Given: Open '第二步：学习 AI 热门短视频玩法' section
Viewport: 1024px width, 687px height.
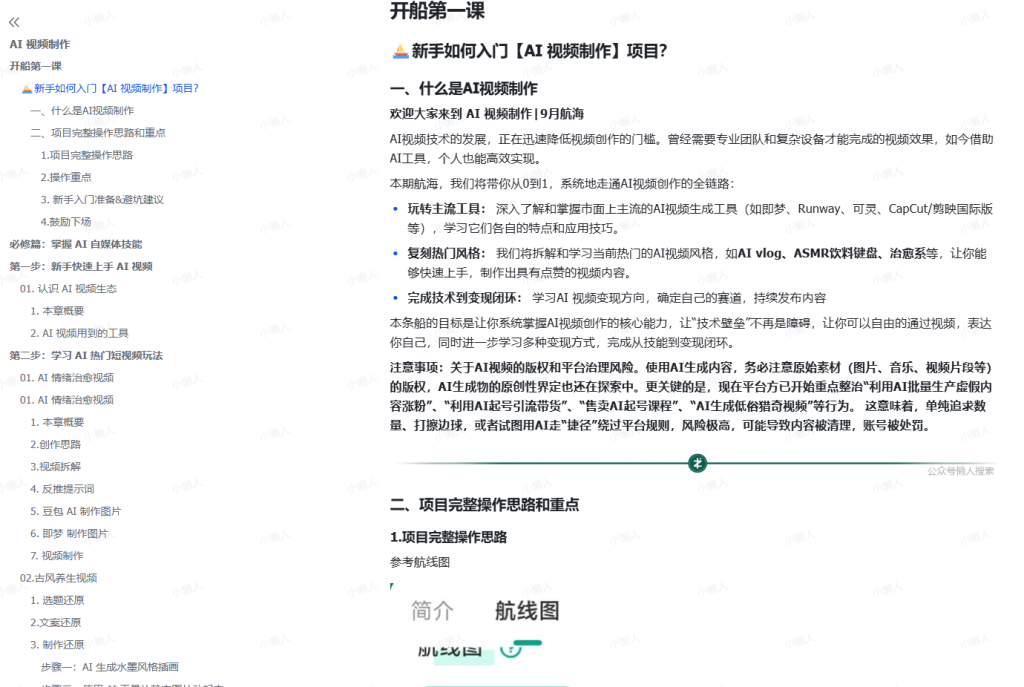Looking at the screenshot, I should (x=86, y=355).
